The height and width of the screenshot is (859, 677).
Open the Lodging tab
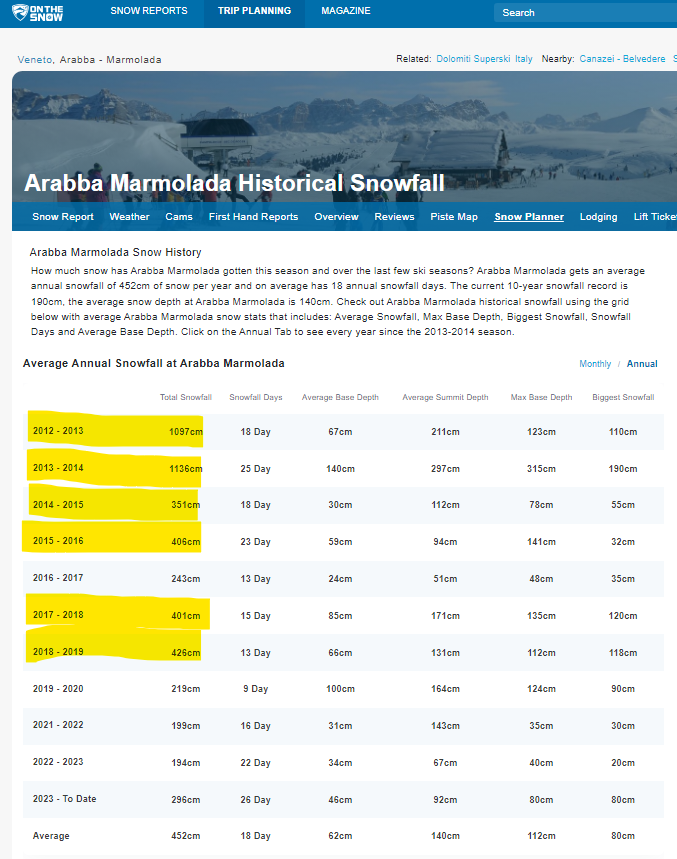coord(599,216)
